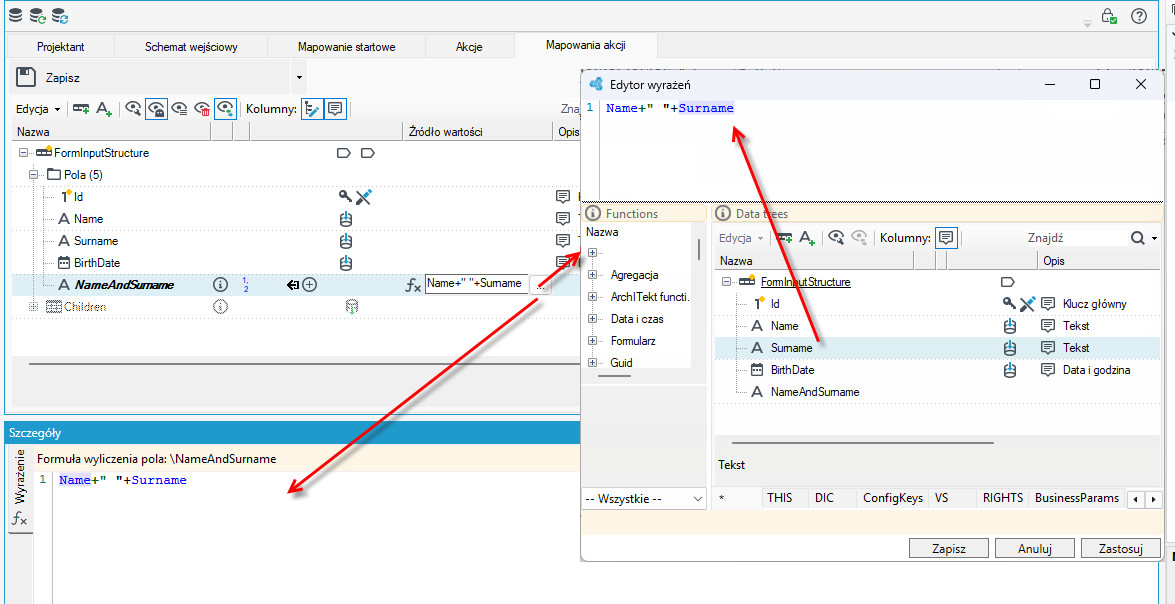Click the plus circle icon on NameAndSurname row
This screenshot has height=604, width=1175.
click(x=309, y=285)
